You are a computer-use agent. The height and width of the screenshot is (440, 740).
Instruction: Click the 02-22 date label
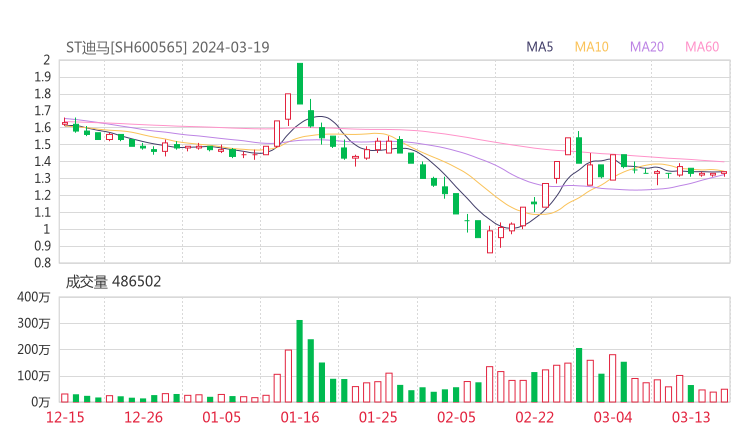[534, 417]
